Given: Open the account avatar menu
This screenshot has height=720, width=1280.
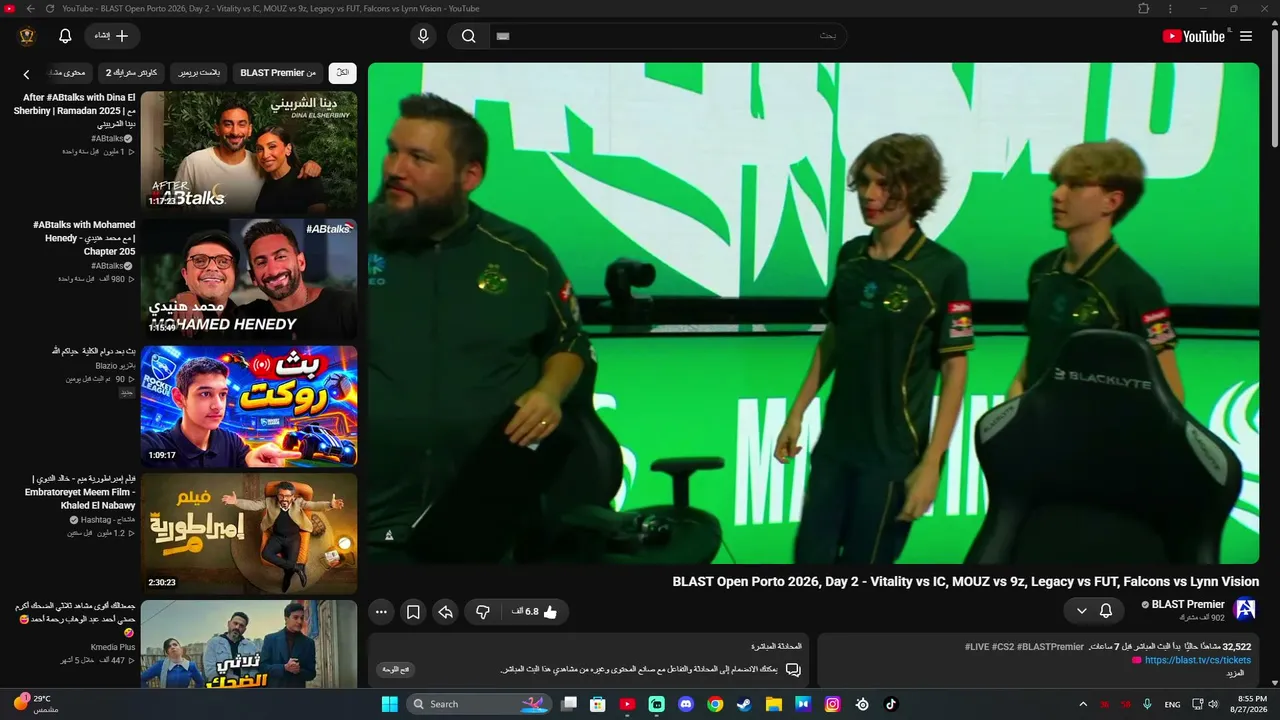Looking at the screenshot, I should pyautogui.click(x=27, y=36).
